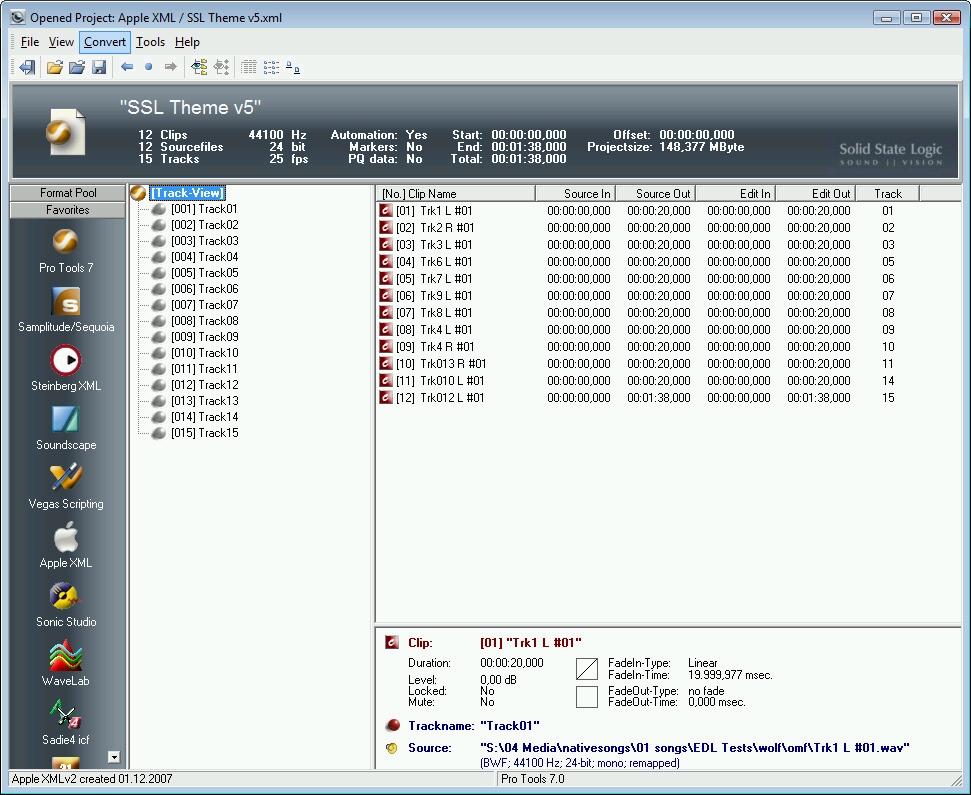Screen dimensions: 971x795
Task: Switch to the small list view icon
Action: [x=271, y=67]
